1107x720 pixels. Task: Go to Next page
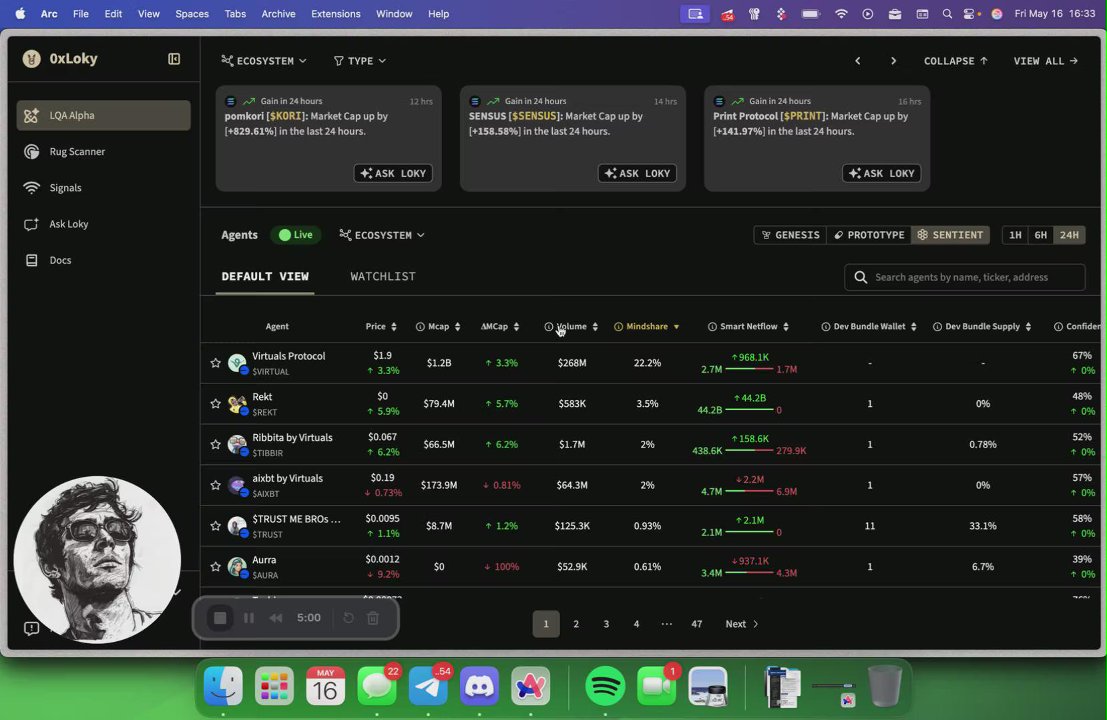(x=741, y=624)
